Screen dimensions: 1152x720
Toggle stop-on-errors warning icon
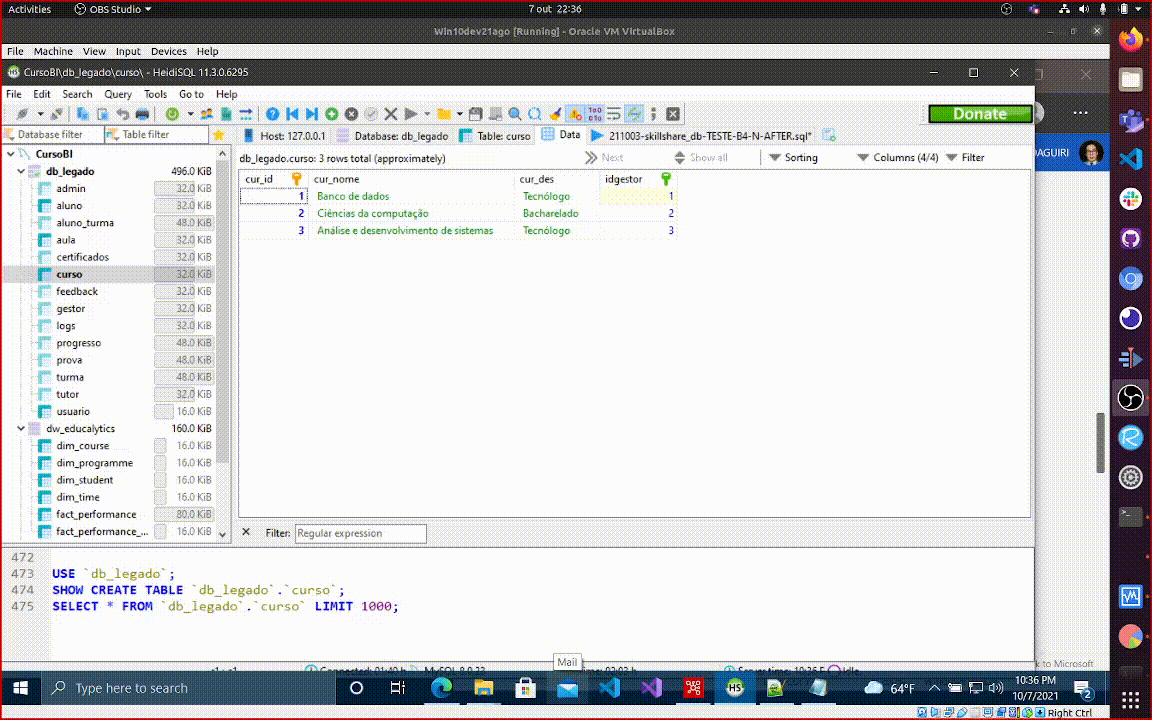click(x=575, y=114)
